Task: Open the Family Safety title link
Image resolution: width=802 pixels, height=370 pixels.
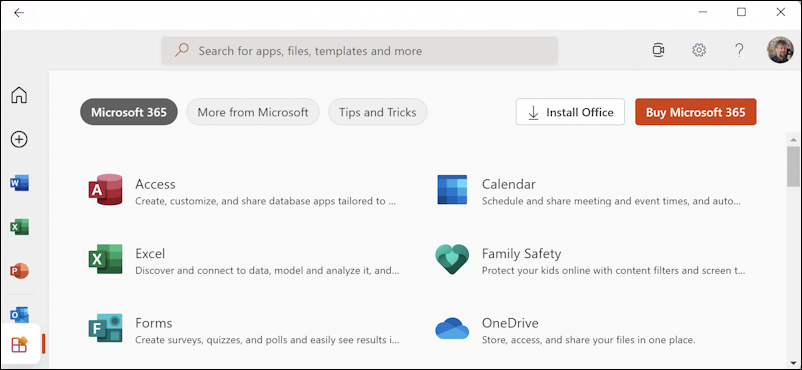Action: click(521, 253)
